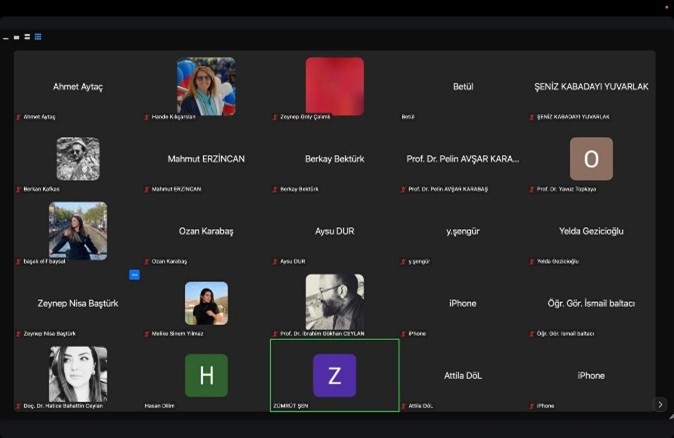
Task: Select the purple Z avatar ZÜMRÜT ŞEN
Action: 334,375
